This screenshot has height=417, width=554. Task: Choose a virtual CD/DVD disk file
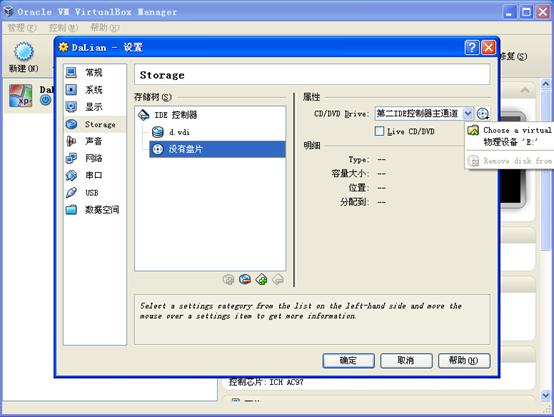tap(509, 130)
